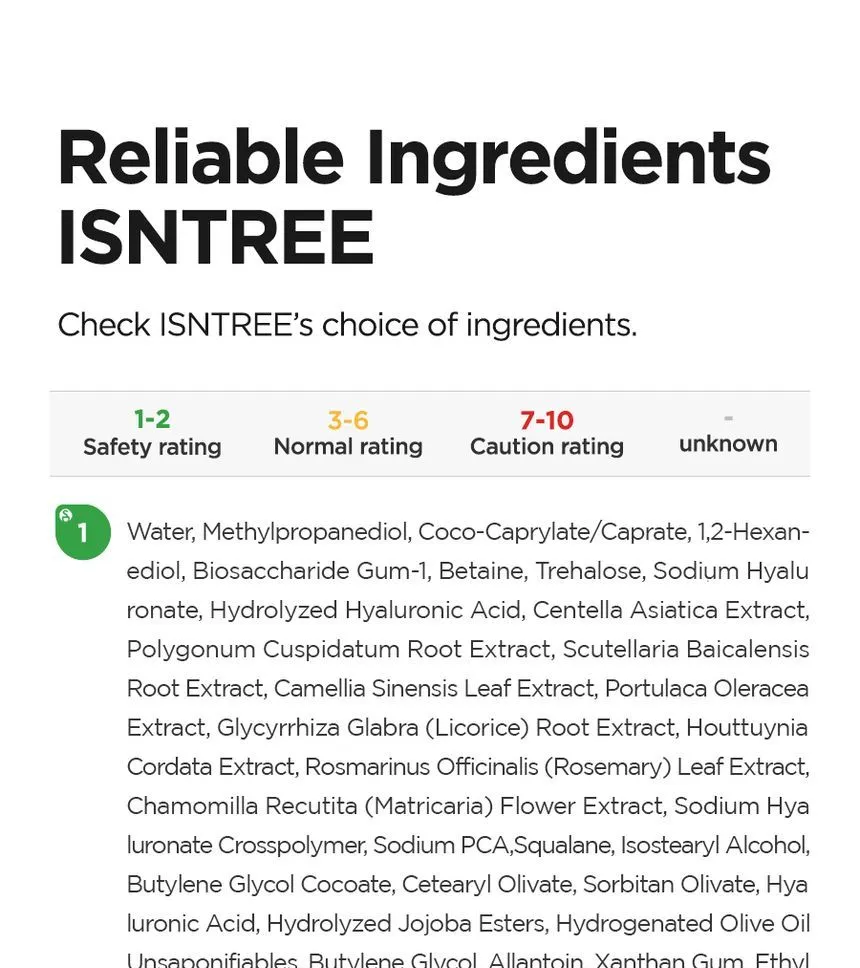
Task: Click the Camellia Sinensis Leaf Extract ingredient
Action: coord(433,688)
